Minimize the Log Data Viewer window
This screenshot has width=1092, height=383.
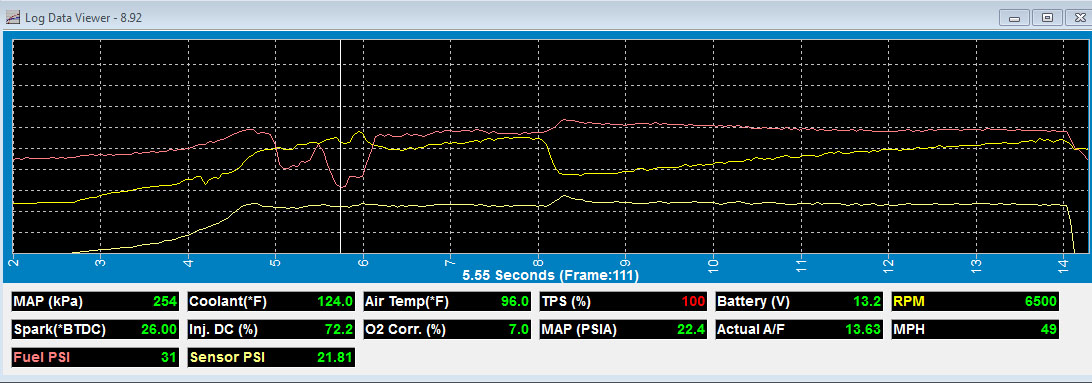tap(1015, 18)
